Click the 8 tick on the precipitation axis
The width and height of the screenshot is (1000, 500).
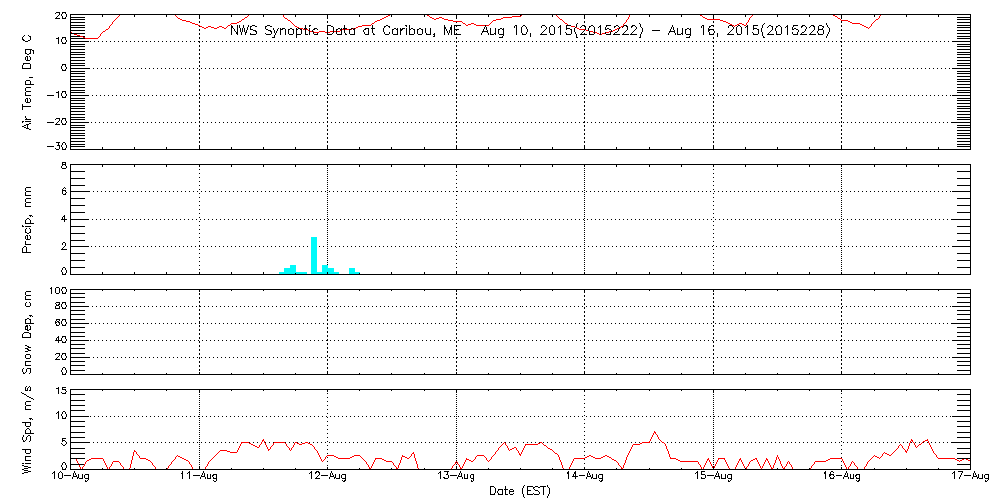pyautogui.click(x=62, y=165)
